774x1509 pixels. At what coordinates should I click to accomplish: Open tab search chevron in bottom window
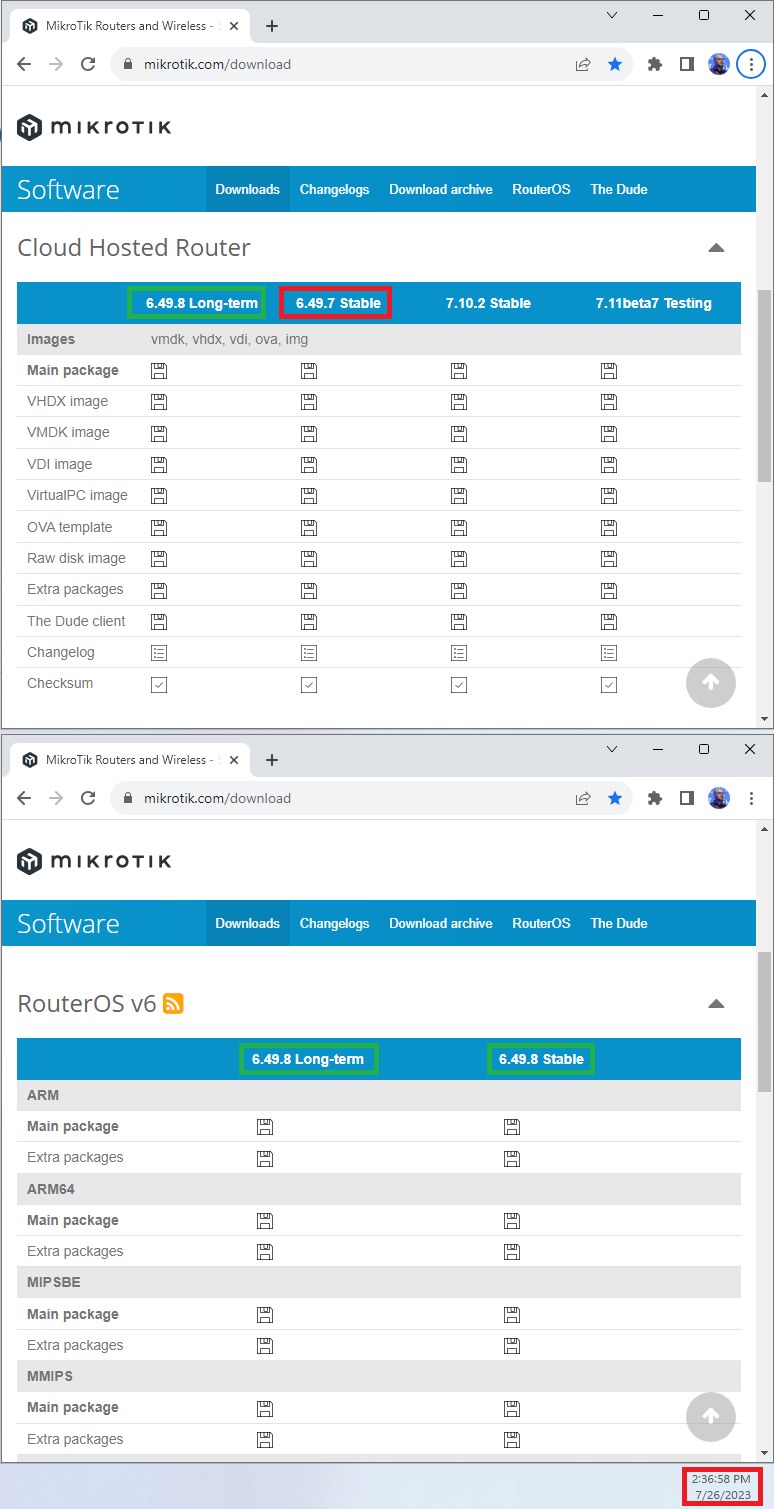click(612, 749)
